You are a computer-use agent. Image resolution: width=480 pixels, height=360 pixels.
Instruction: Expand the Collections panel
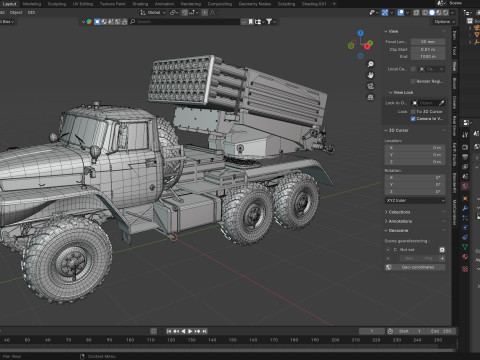(386, 212)
